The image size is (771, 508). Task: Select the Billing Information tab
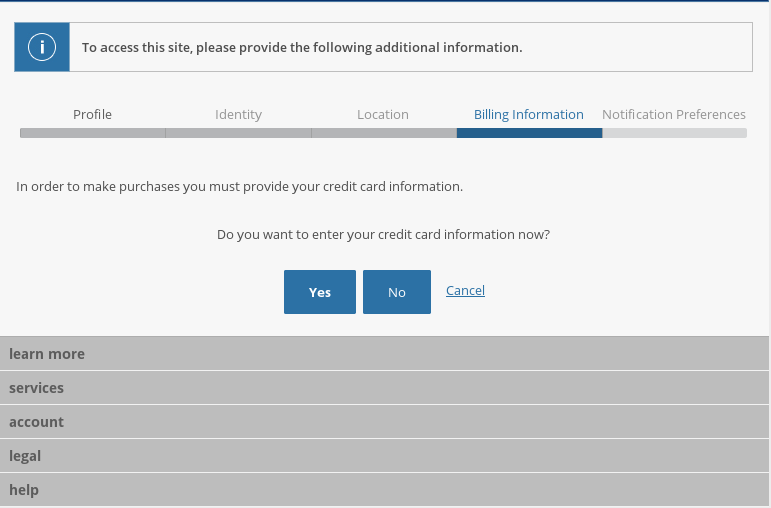click(x=529, y=115)
